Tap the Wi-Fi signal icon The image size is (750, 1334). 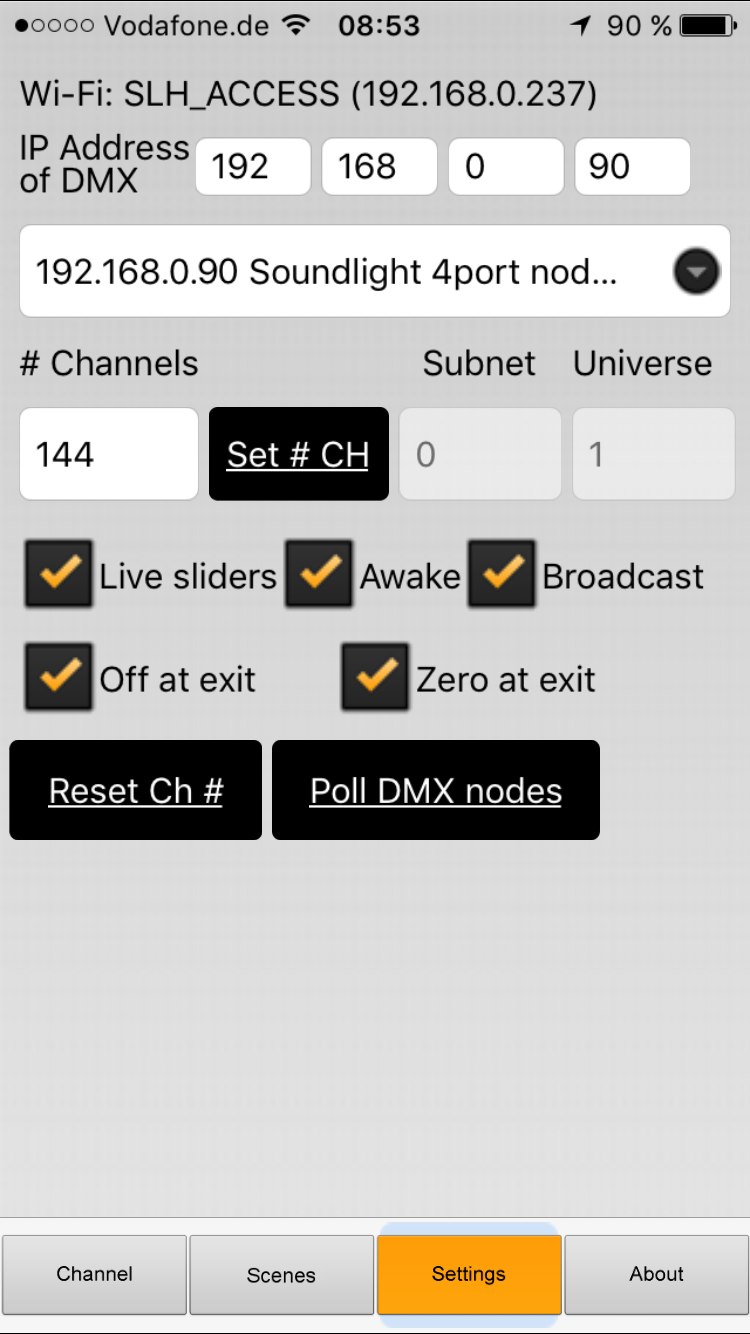[x=296, y=25]
